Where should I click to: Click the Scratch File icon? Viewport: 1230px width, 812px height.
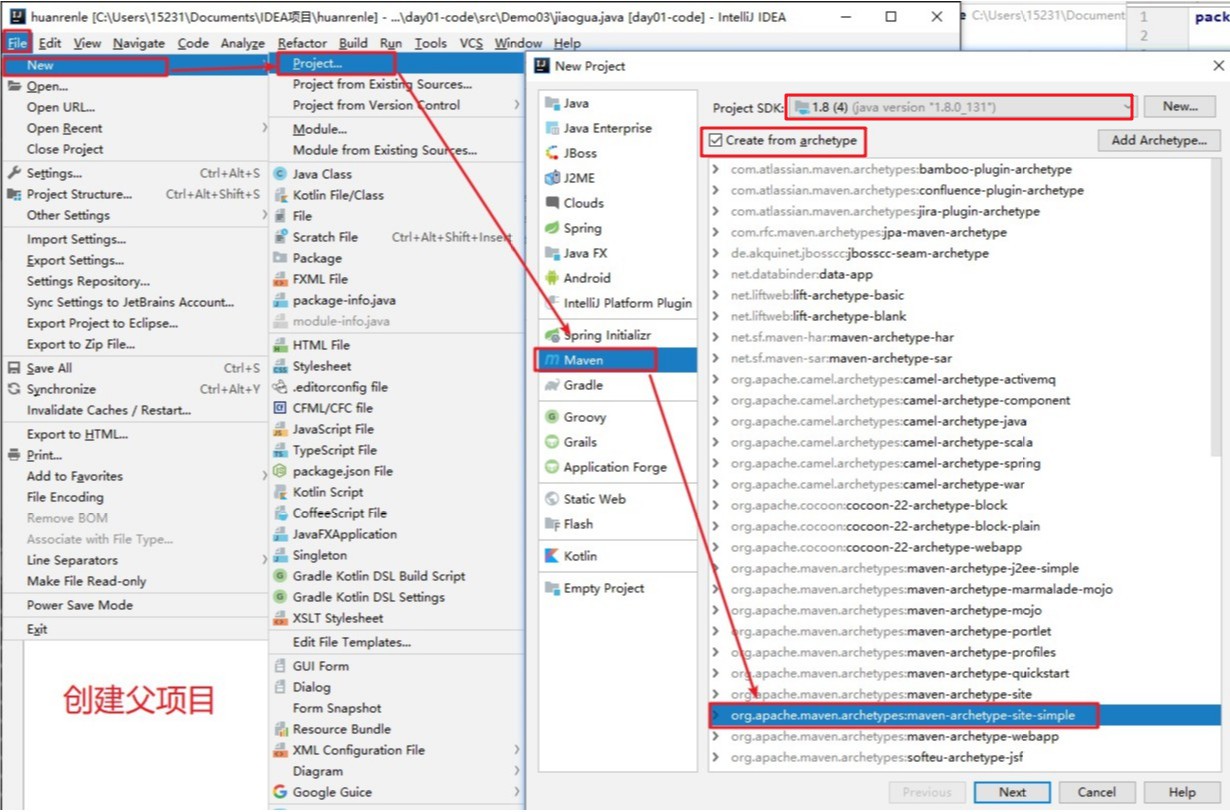coord(280,237)
